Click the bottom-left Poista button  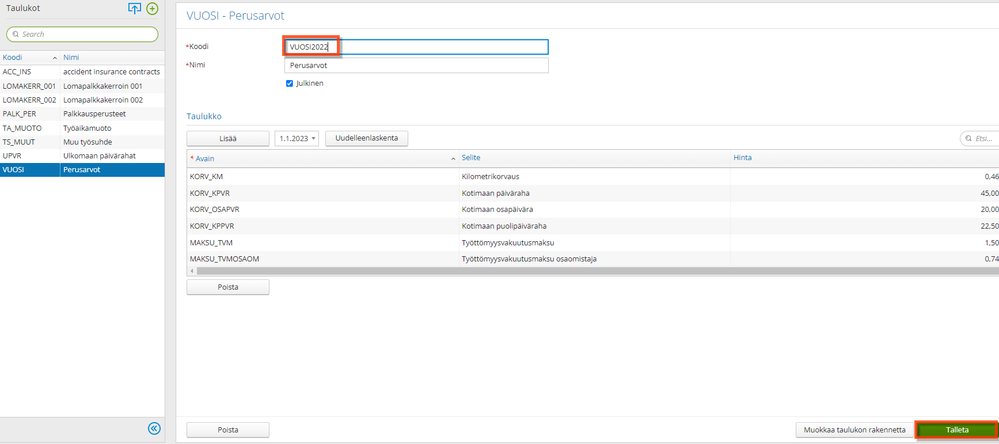click(x=228, y=430)
